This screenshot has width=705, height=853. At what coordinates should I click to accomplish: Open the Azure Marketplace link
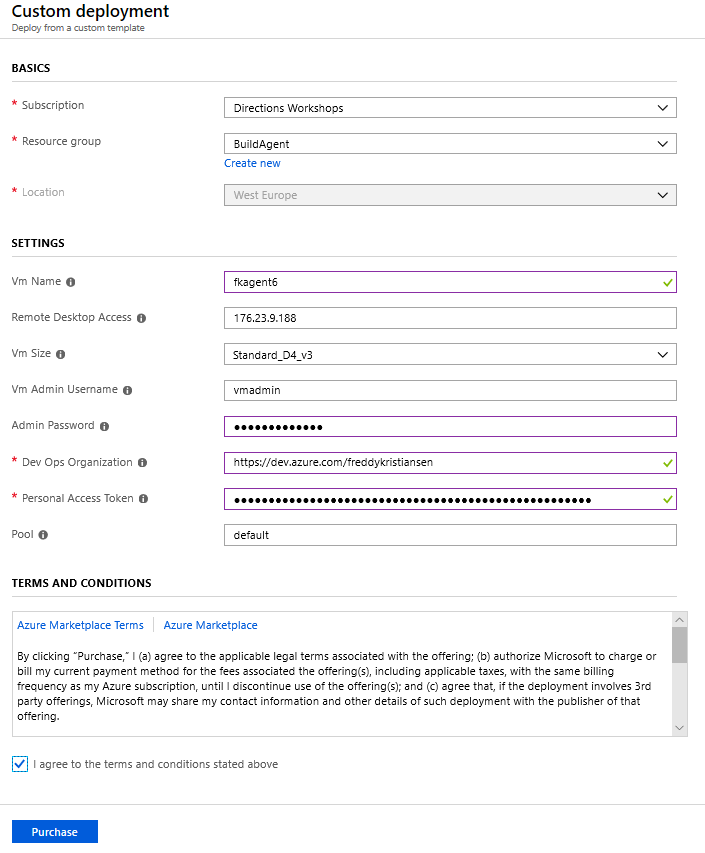point(210,625)
